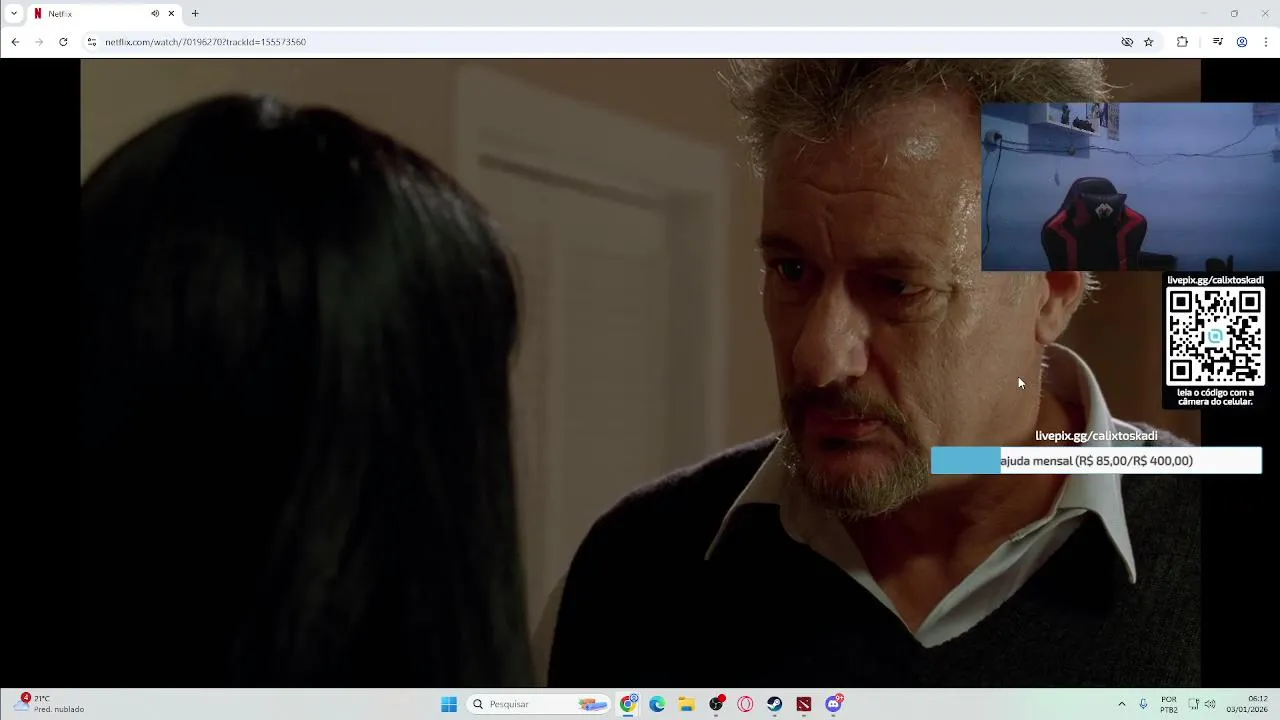Expand the tab search dropdown

coord(14,14)
